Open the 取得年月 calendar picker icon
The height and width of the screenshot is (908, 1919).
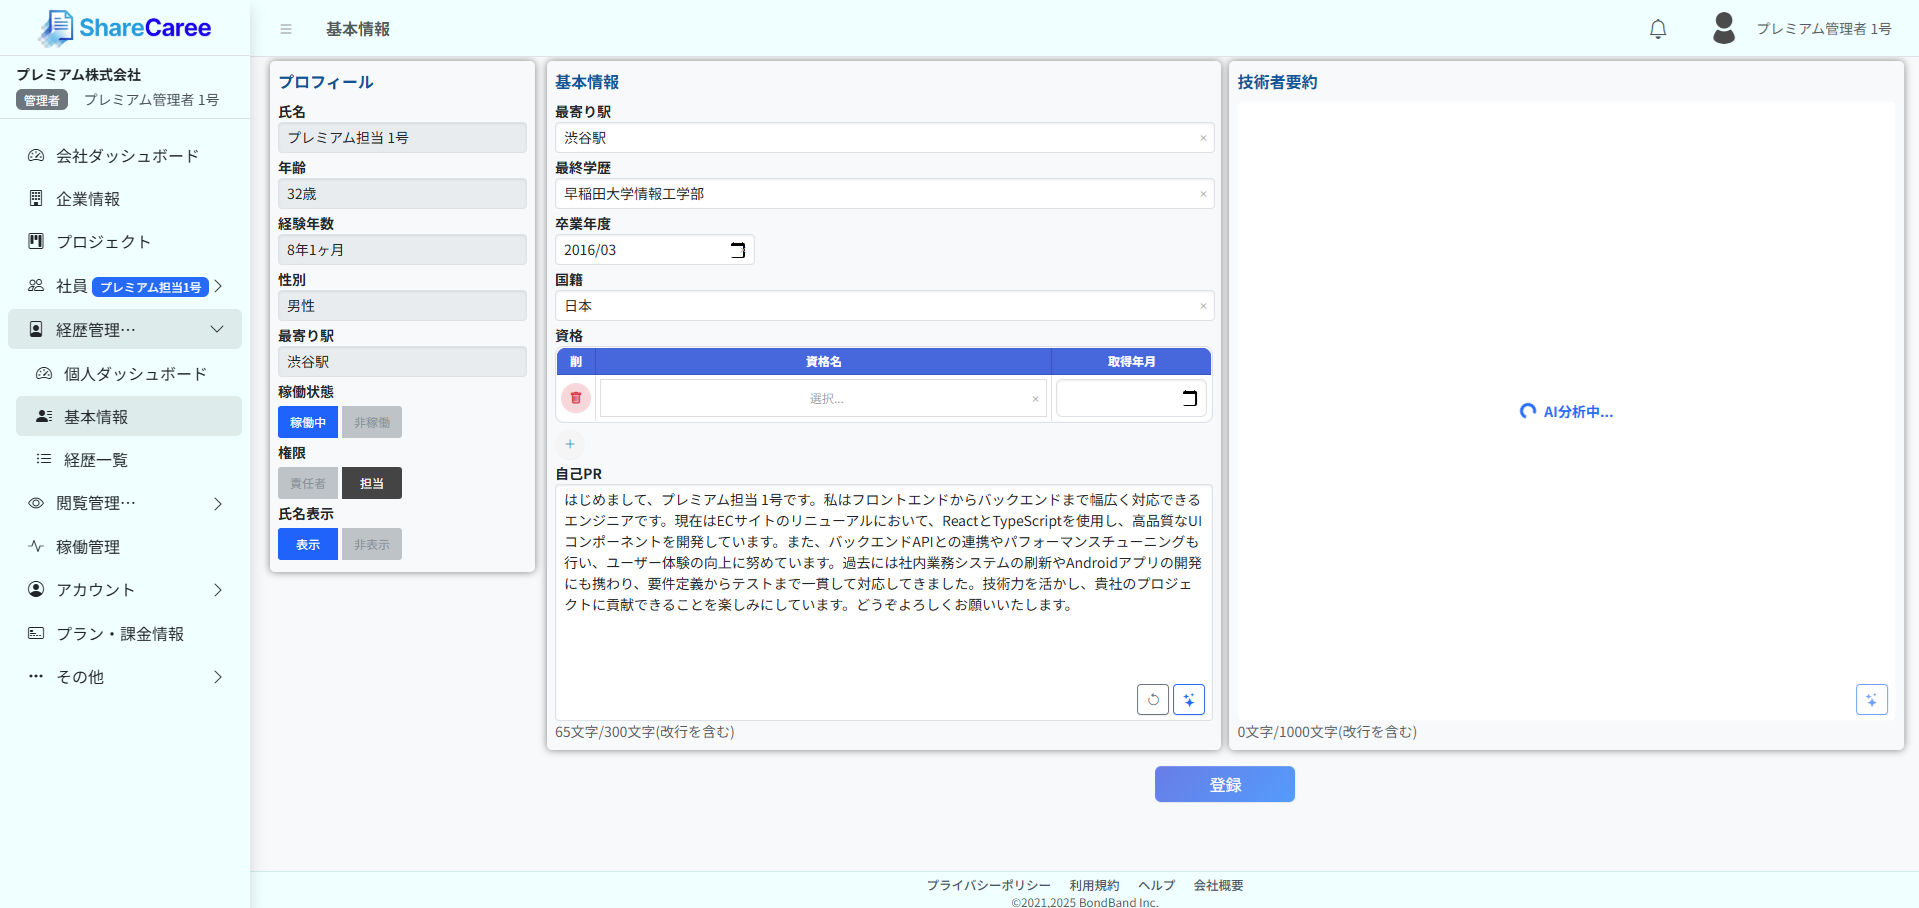[x=1190, y=398]
